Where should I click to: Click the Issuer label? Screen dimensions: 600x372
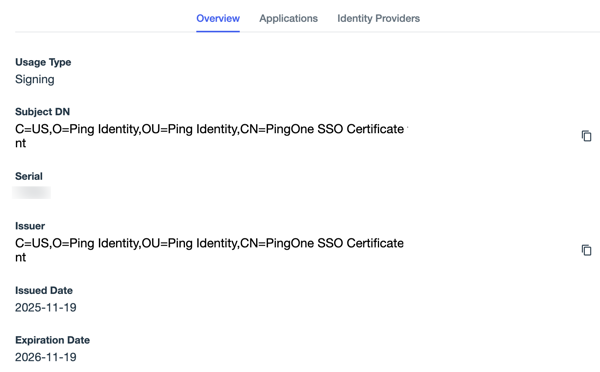pos(30,226)
